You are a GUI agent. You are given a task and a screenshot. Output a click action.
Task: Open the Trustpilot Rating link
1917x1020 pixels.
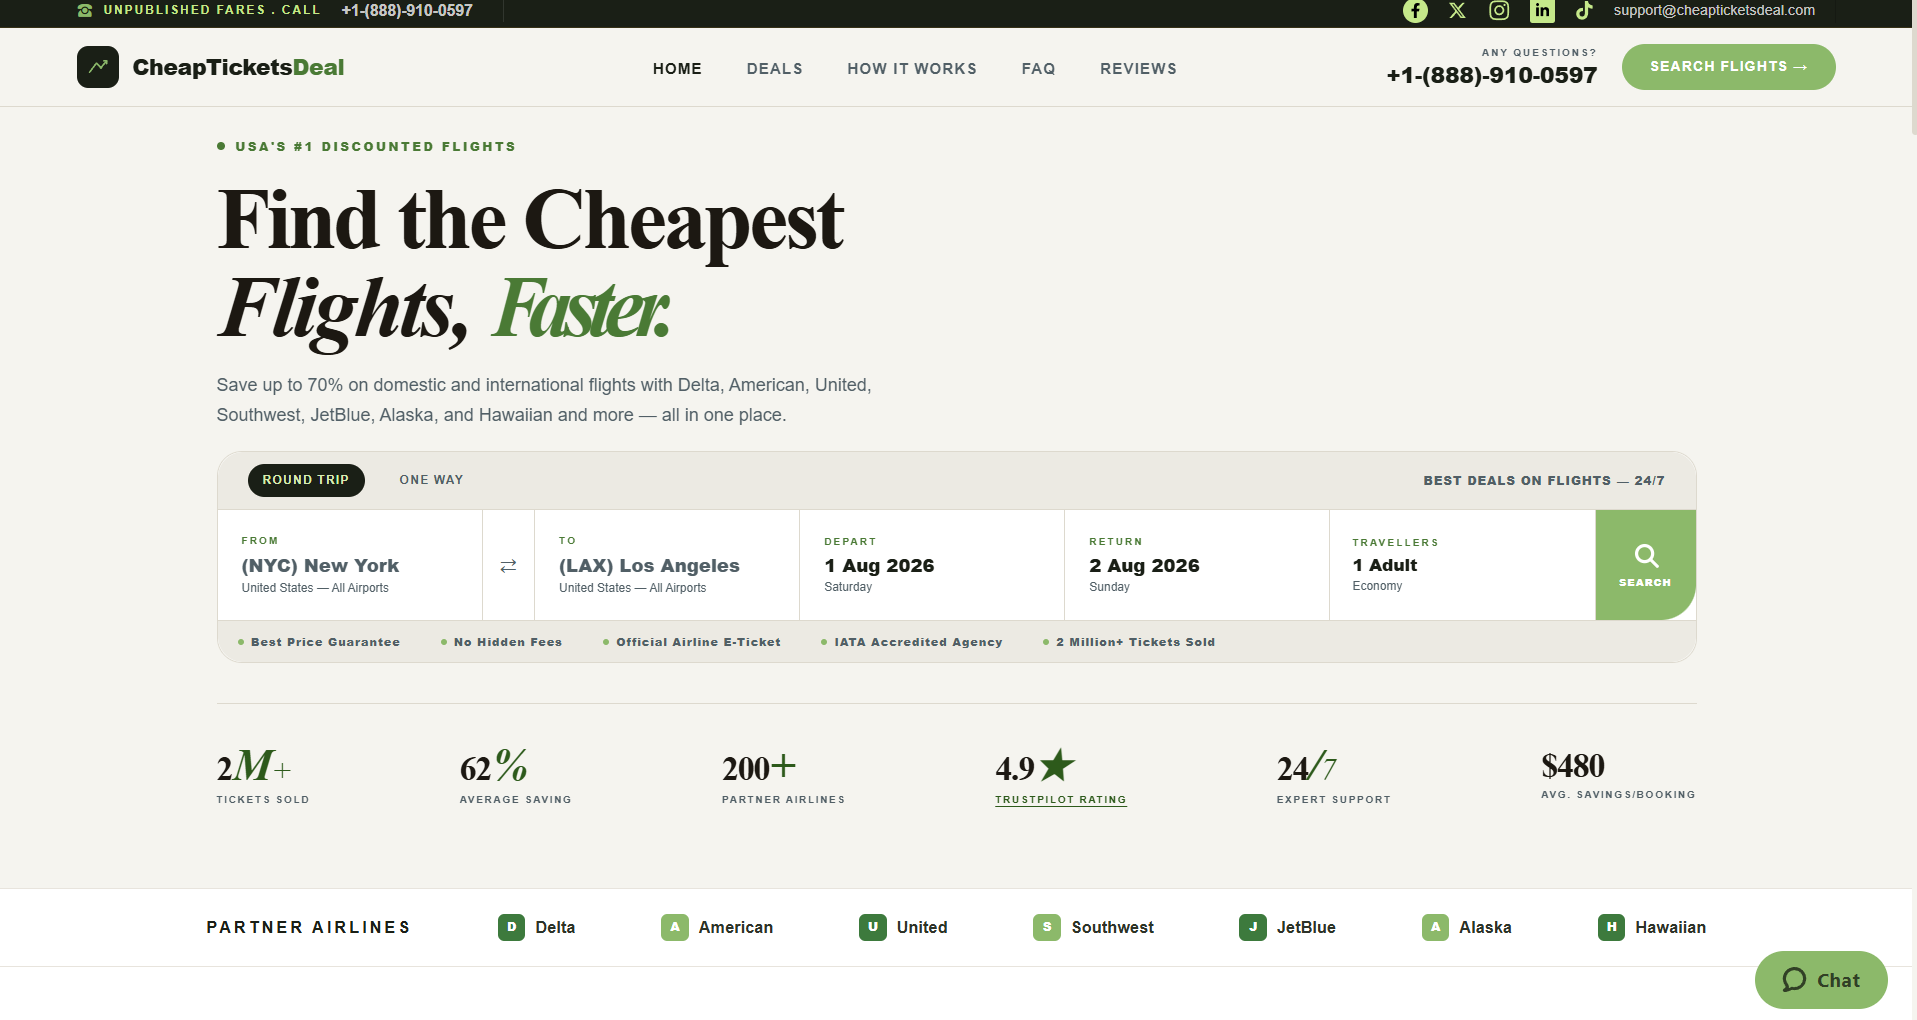1061,800
